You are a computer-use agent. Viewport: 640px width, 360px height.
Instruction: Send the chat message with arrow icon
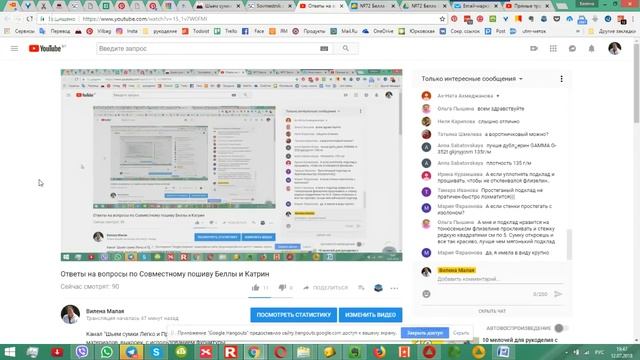pyautogui.click(x=558, y=294)
